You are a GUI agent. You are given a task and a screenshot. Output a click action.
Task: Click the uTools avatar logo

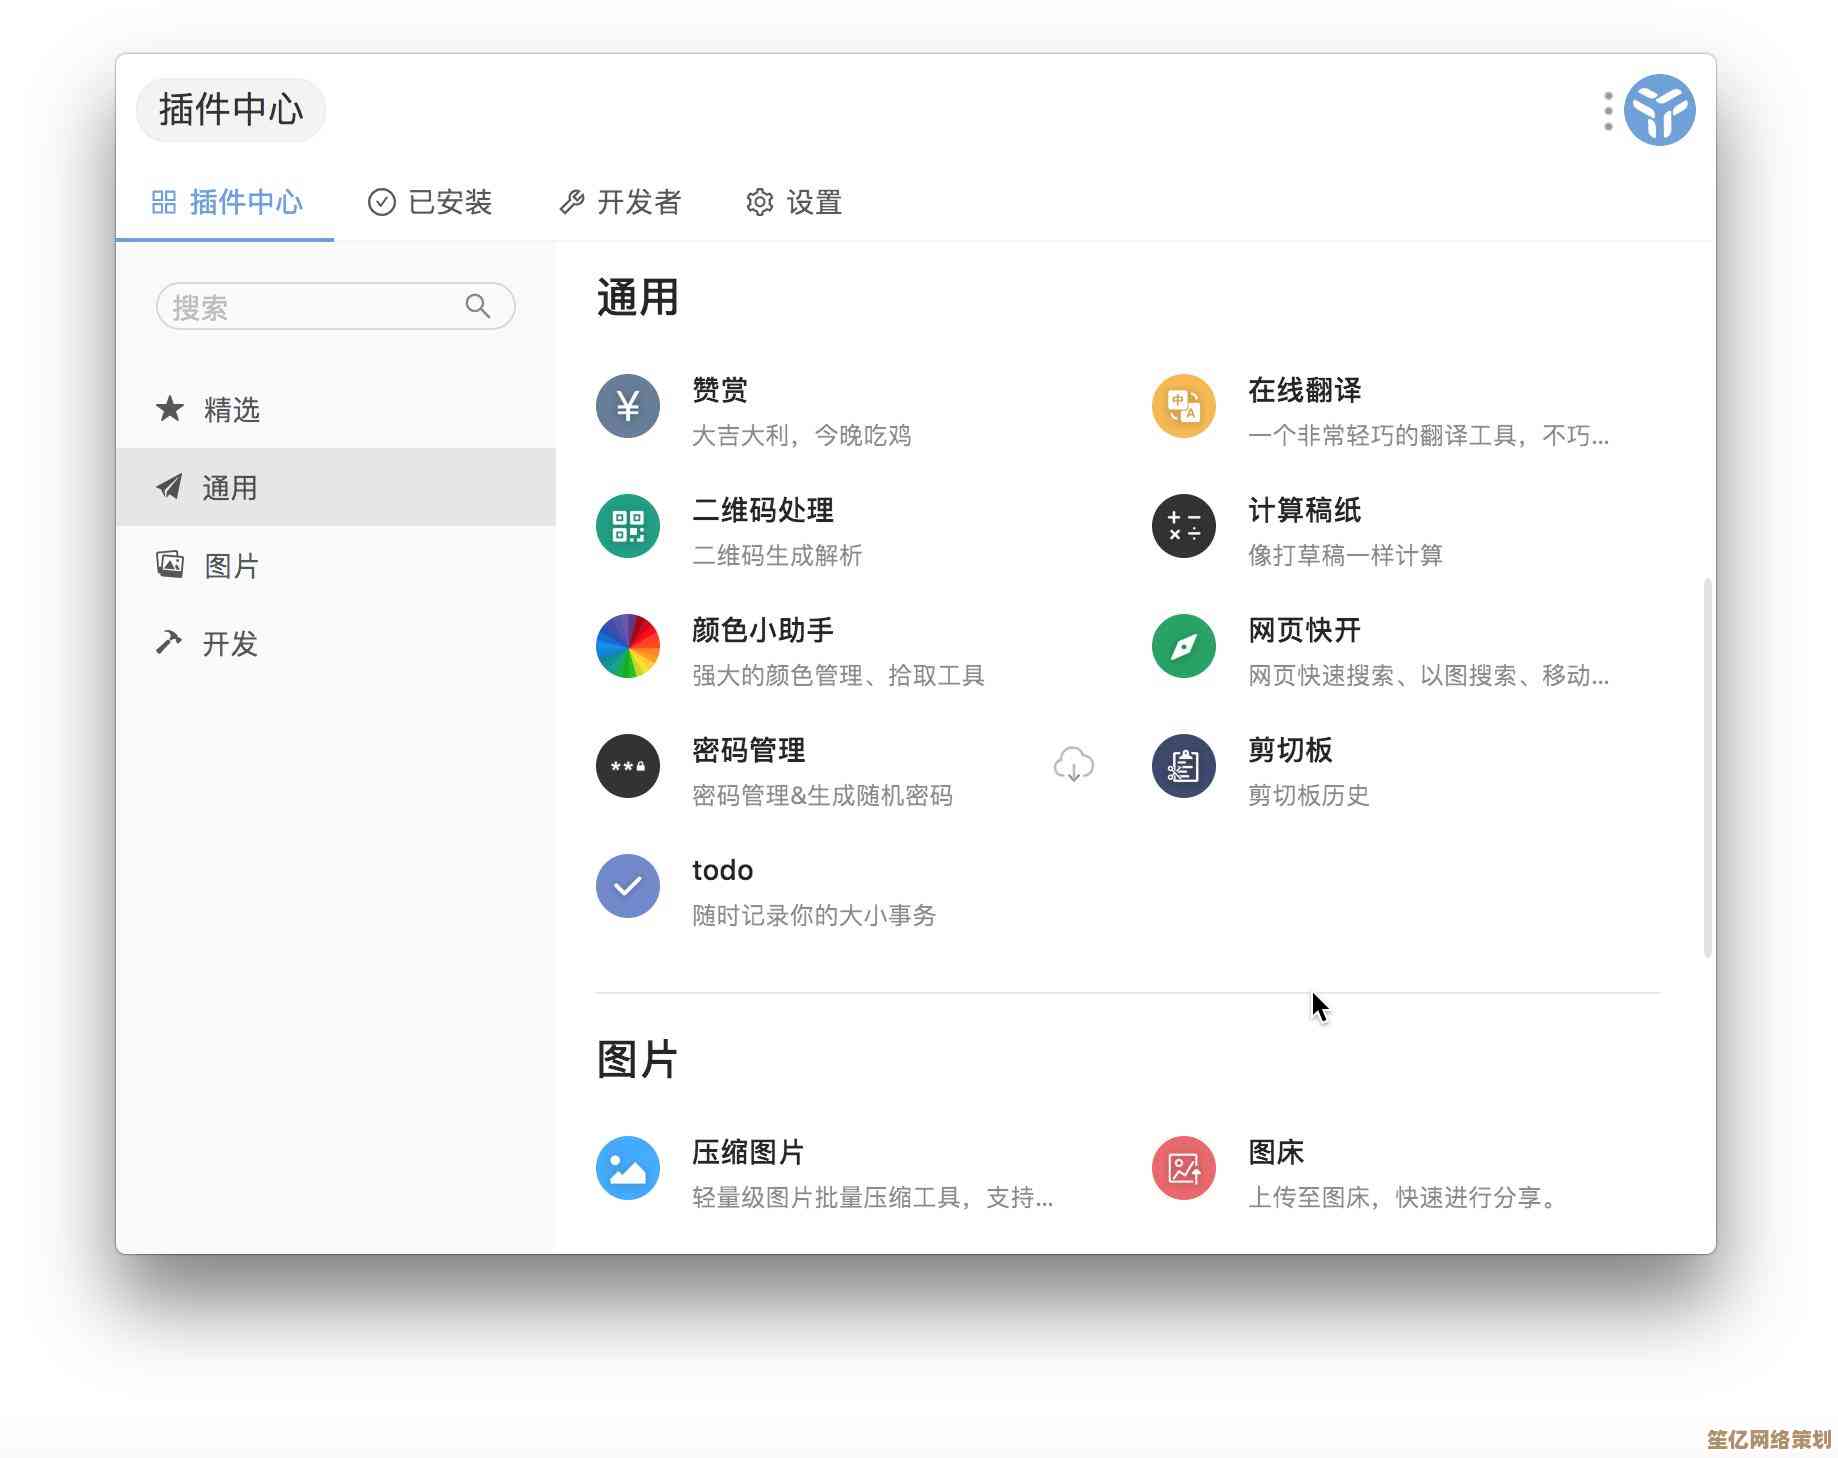pyautogui.click(x=1659, y=111)
